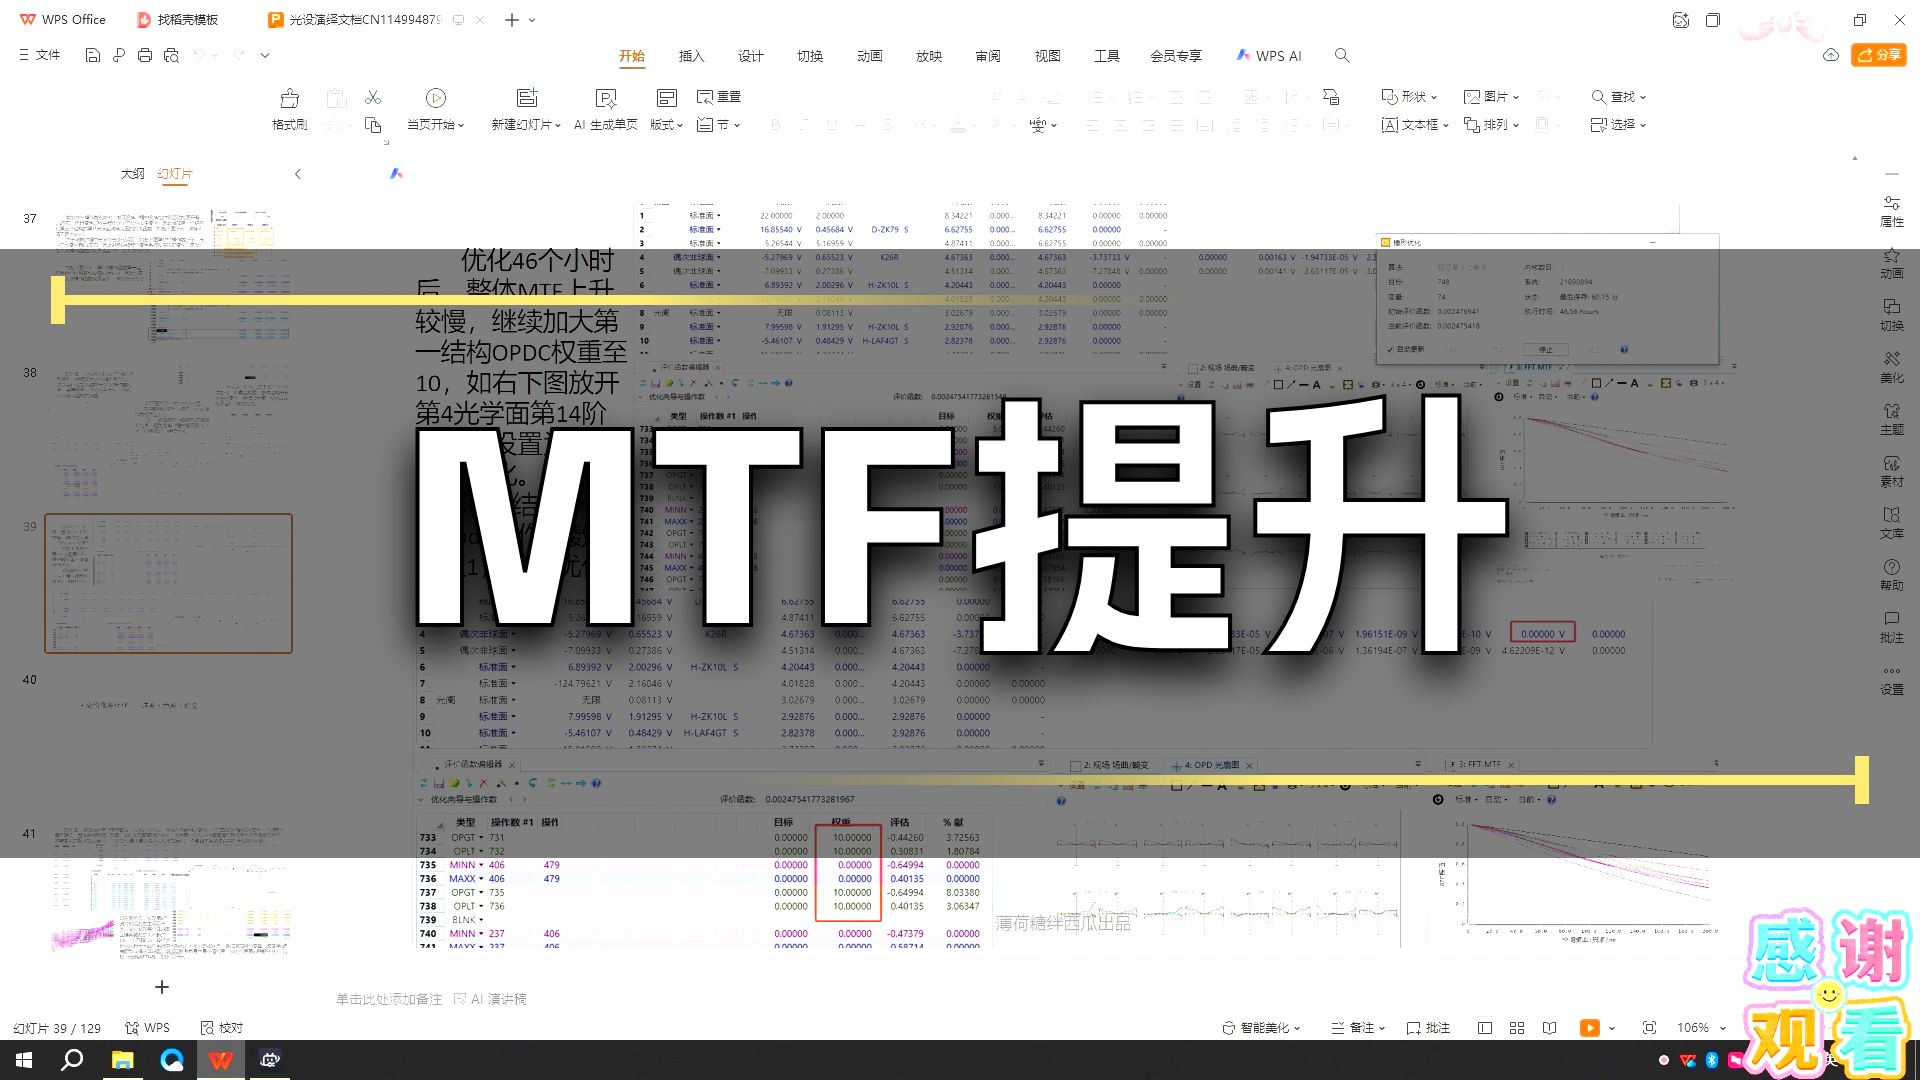Open the 文库 library sidebar panel
Screen dimensions: 1920x1080
tap(1892, 524)
